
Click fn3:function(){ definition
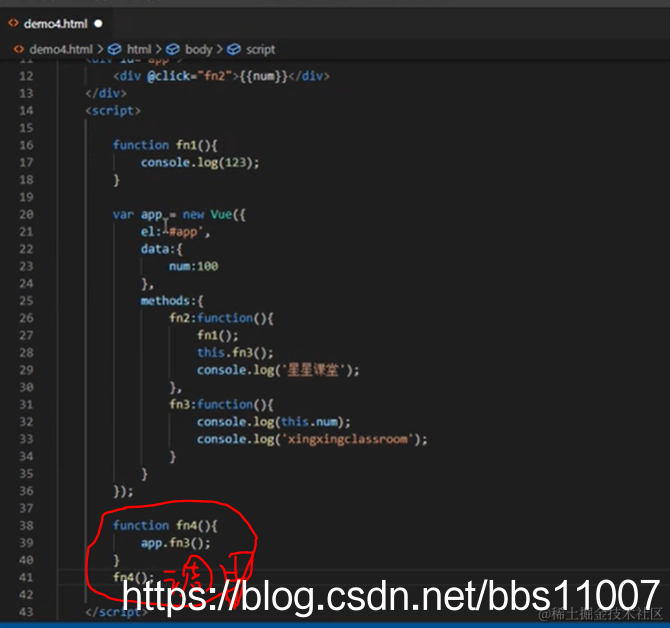coord(221,405)
